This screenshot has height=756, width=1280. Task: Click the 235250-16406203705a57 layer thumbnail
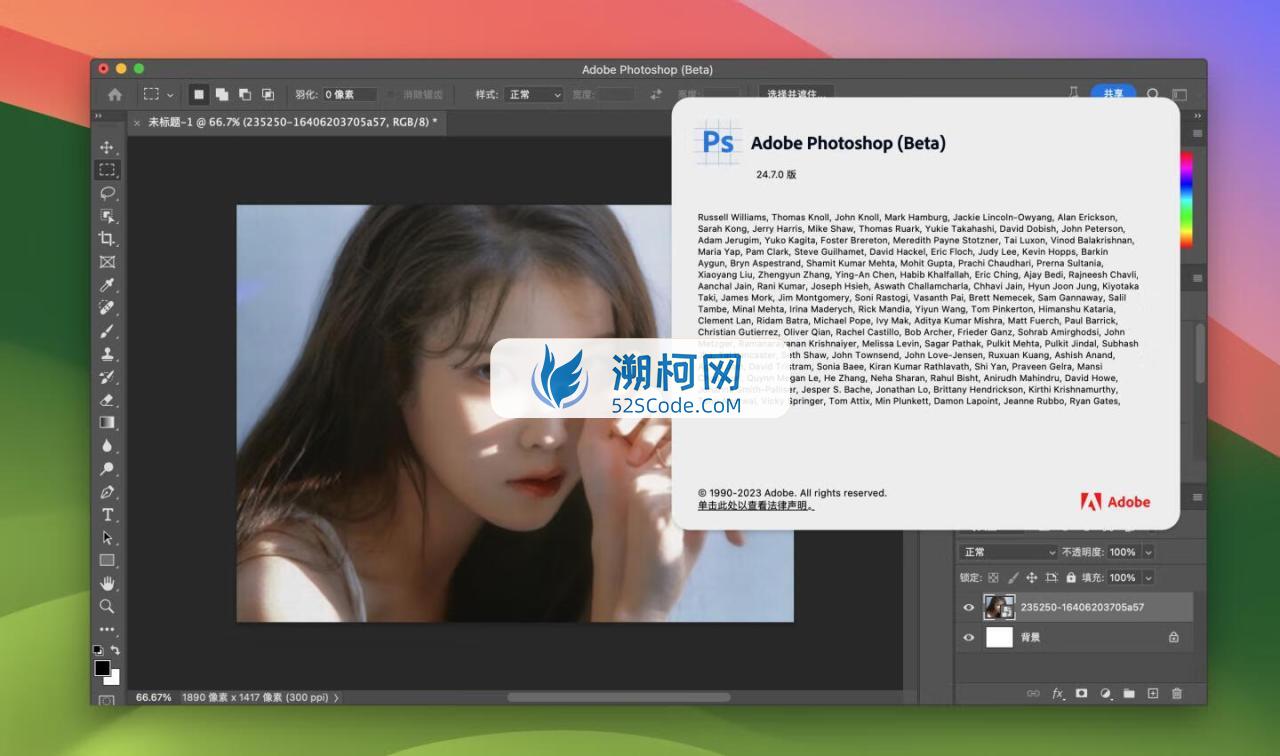(999, 607)
